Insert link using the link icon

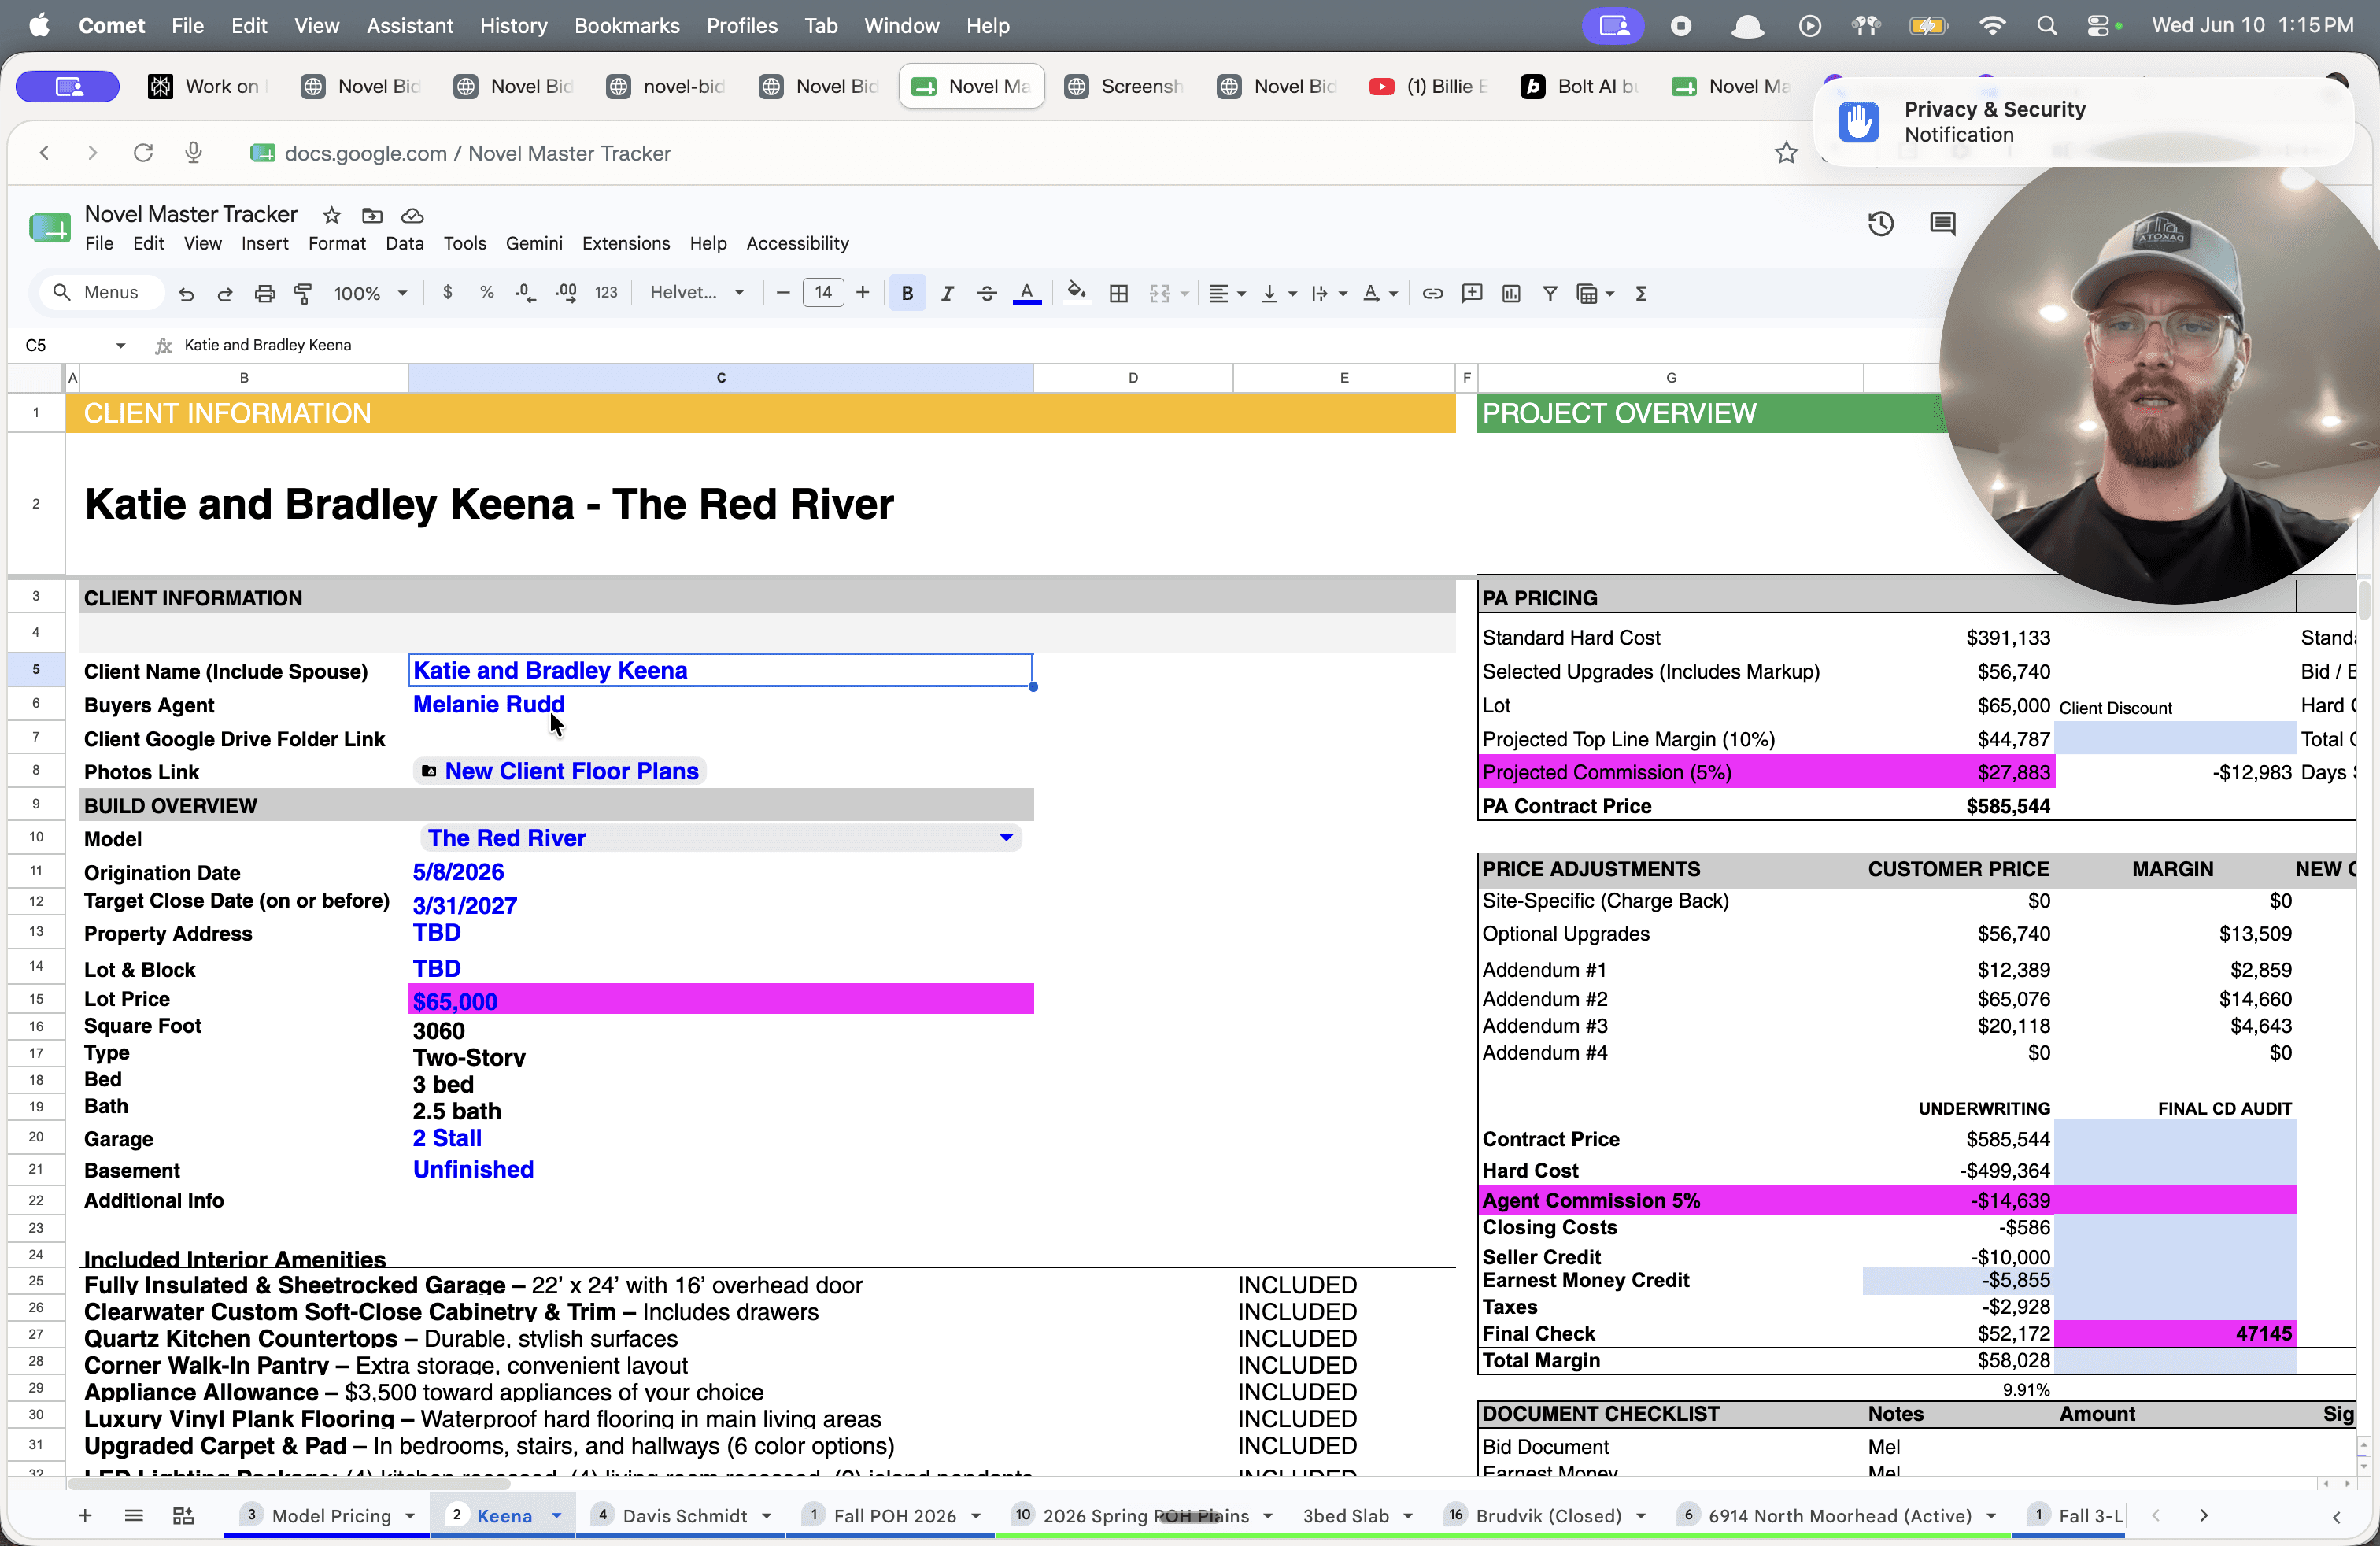click(1432, 293)
